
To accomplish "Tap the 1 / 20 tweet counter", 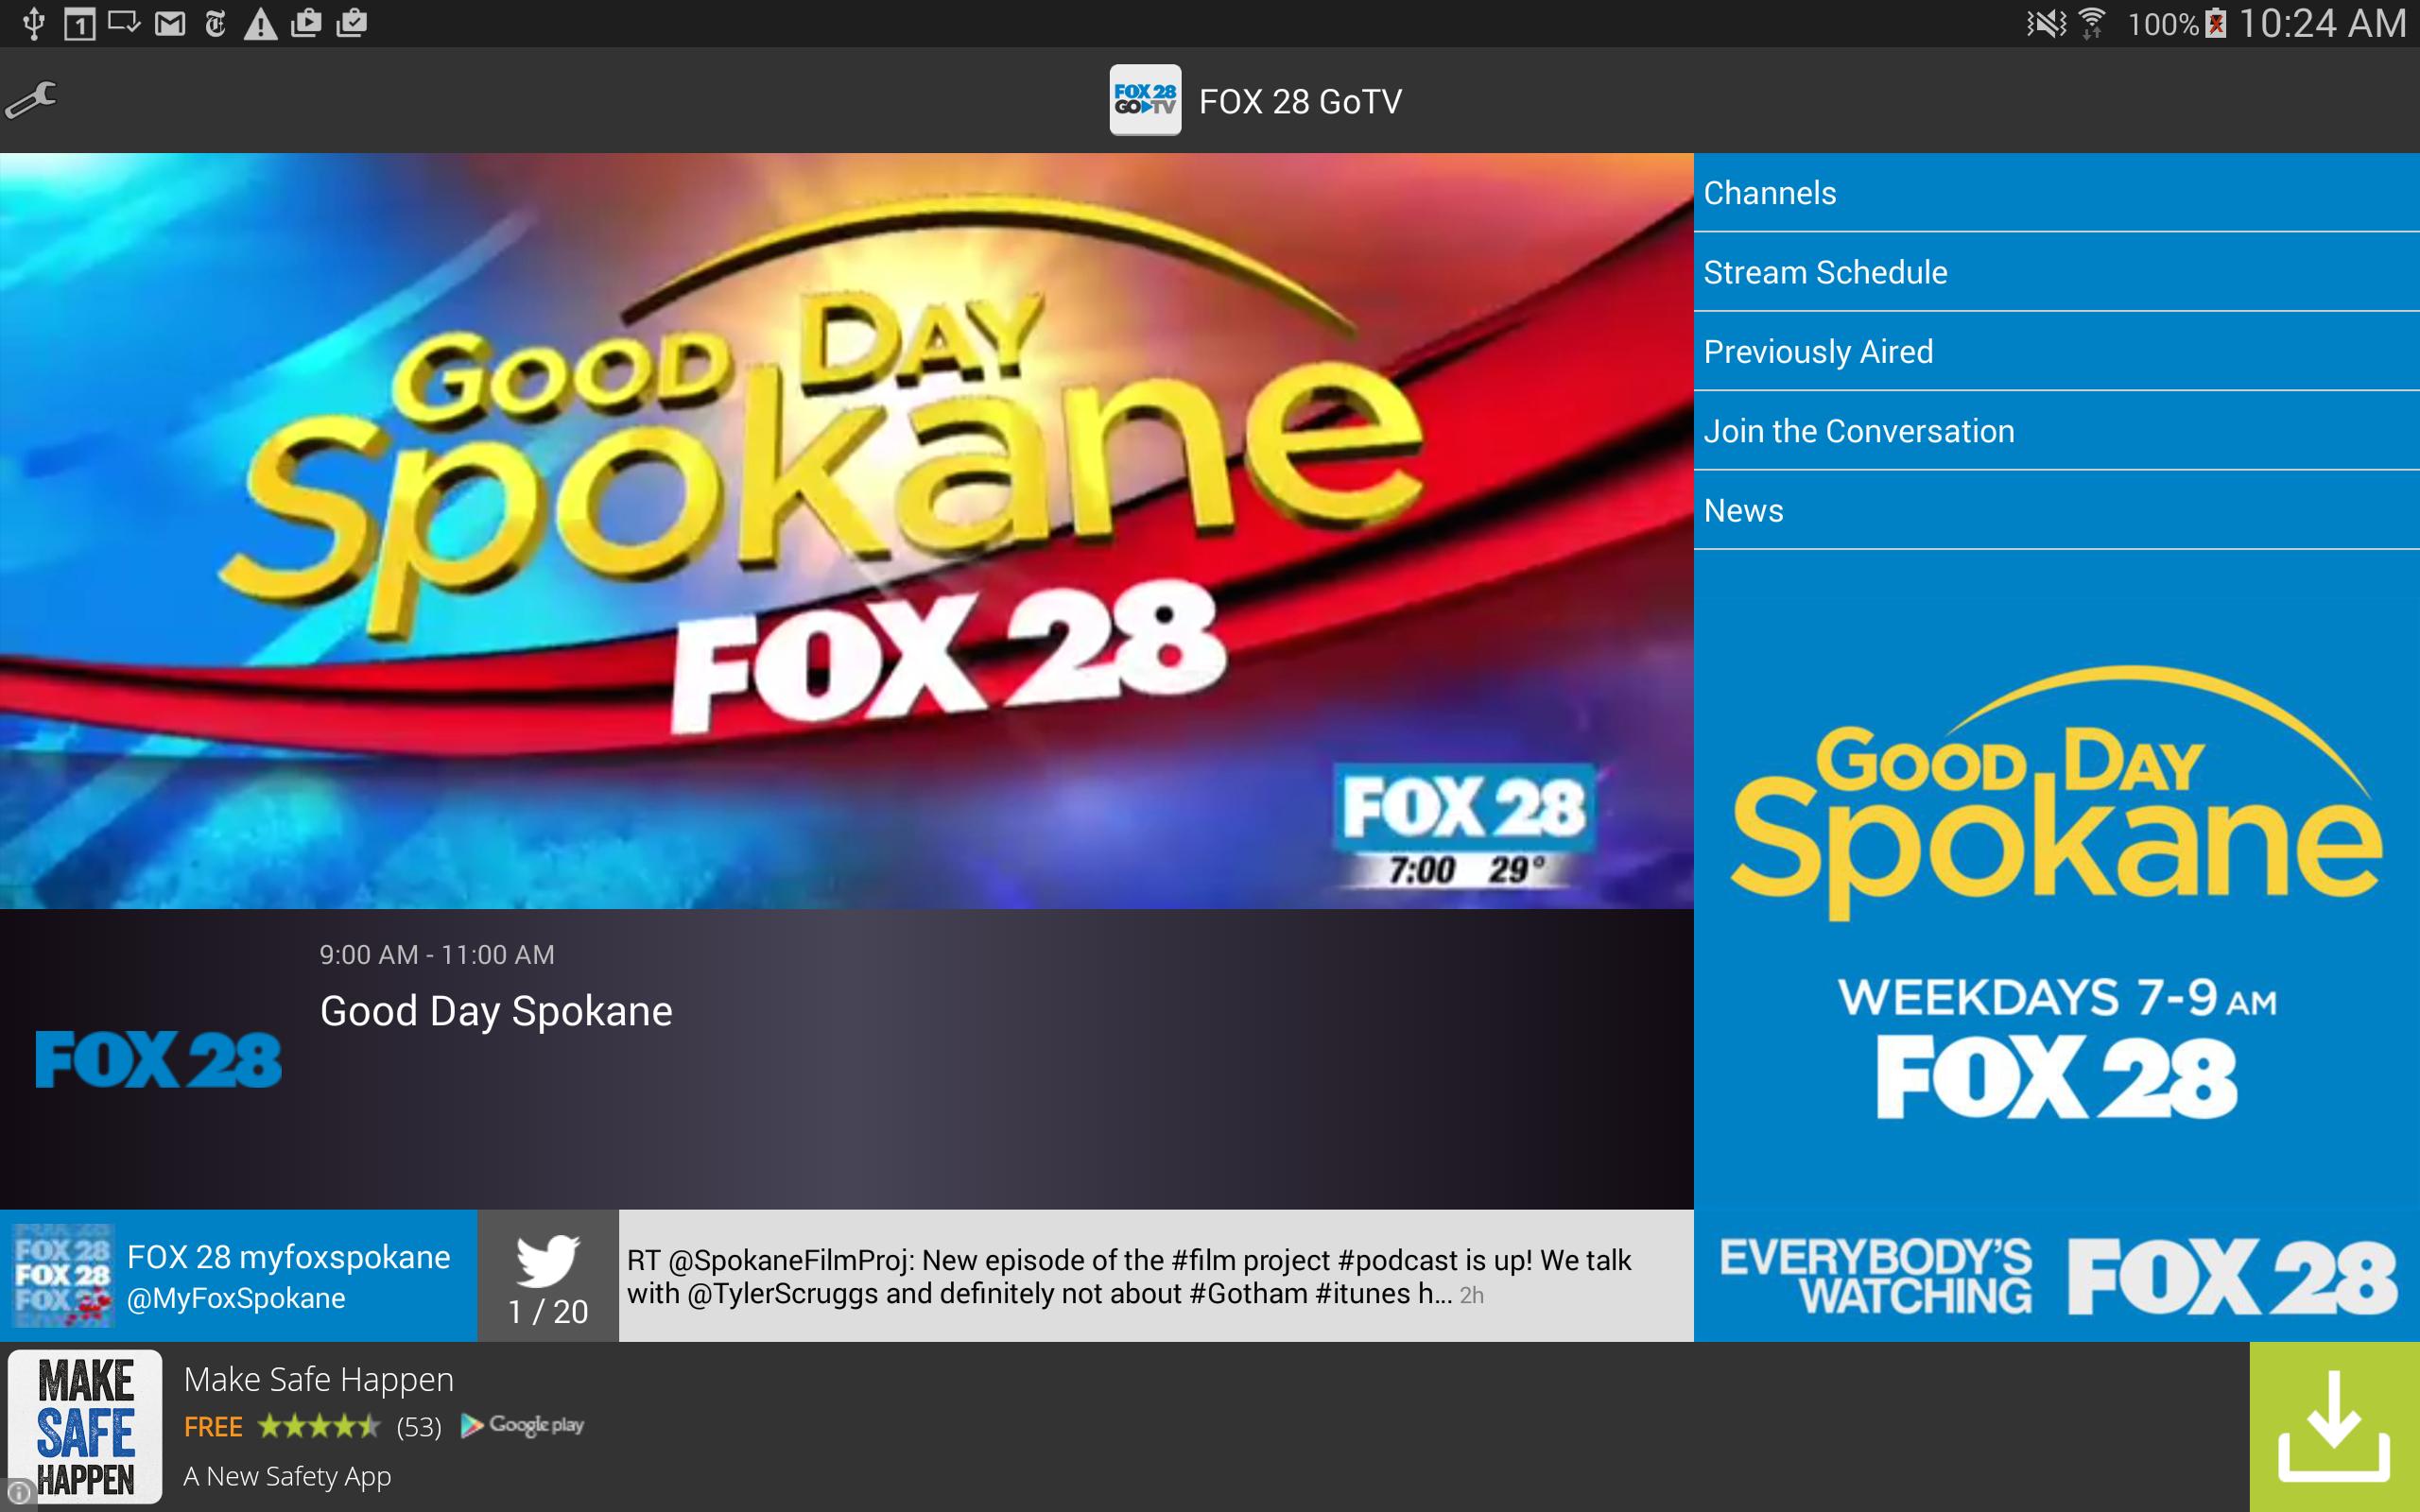I will 548,1311.
